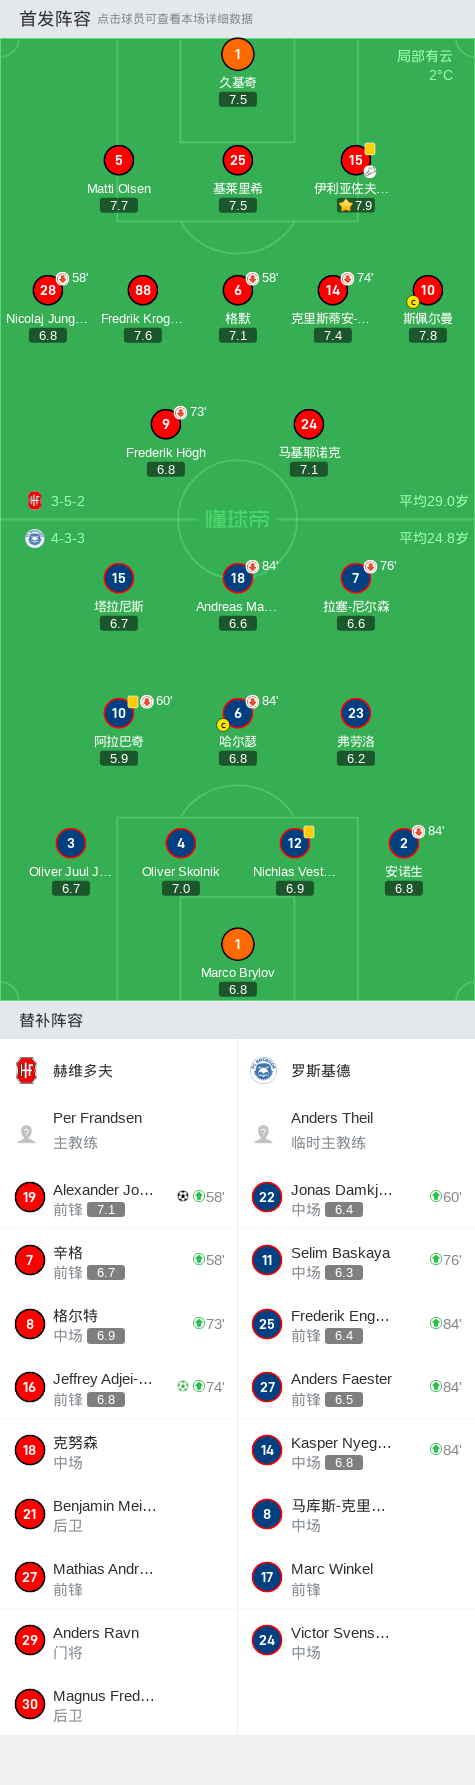This screenshot has width=475, height=1785.
Task: Open captain 哈尔瑟 number 6 blue circle
Action: pos(237,713)
